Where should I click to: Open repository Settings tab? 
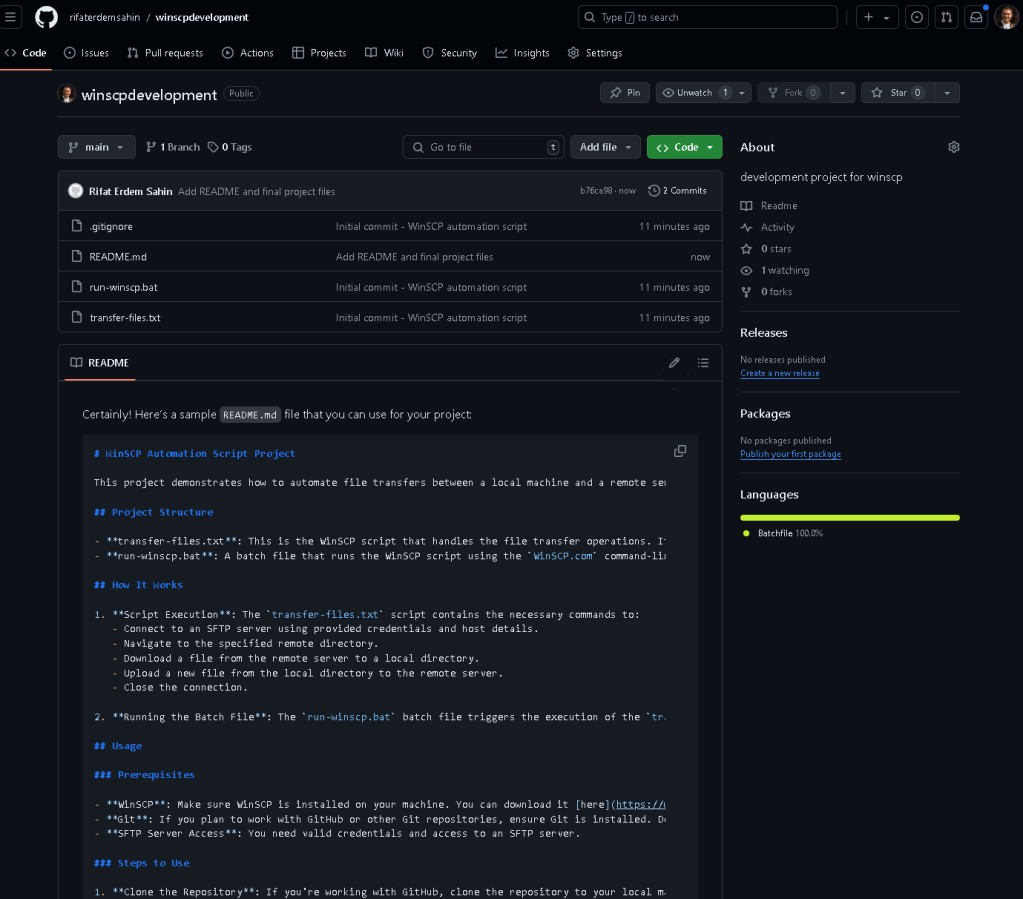tap(595, 53)
